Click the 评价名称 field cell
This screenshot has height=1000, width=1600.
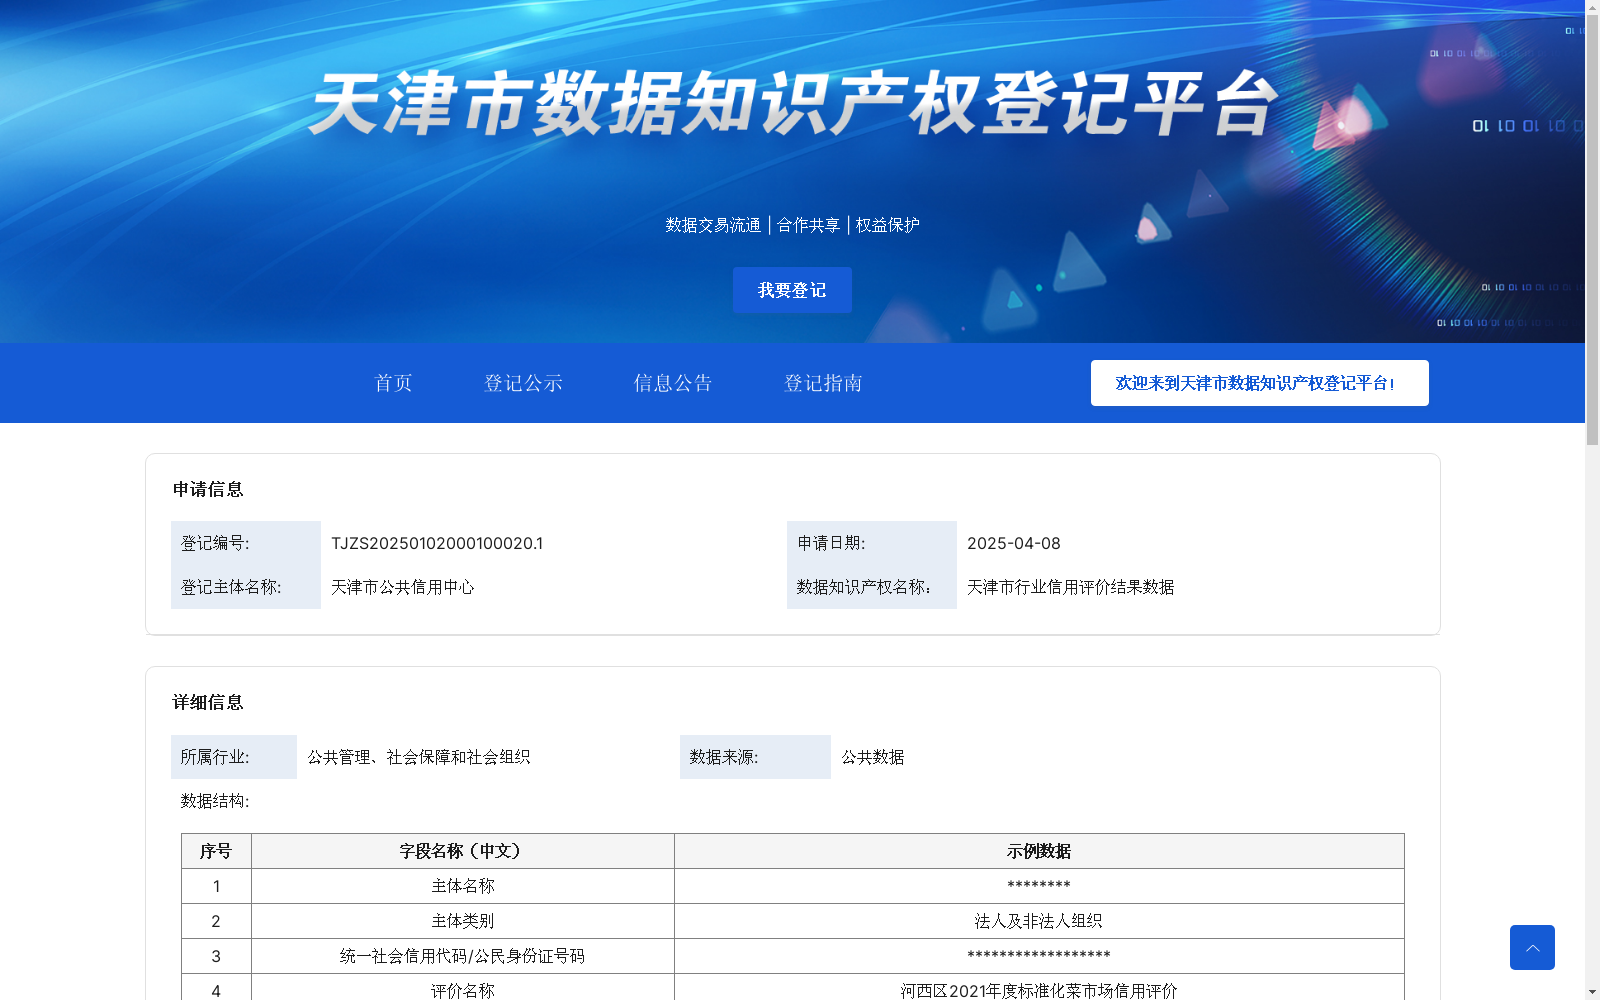pyautogui.click(x=463, y=989)
